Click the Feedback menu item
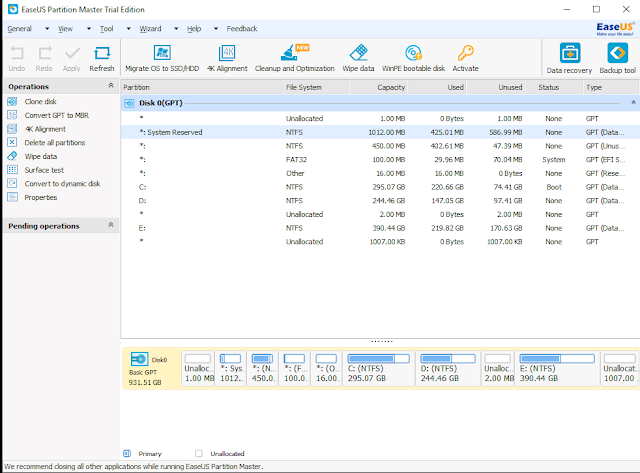640x473 pixels. [x=242, y=29]
